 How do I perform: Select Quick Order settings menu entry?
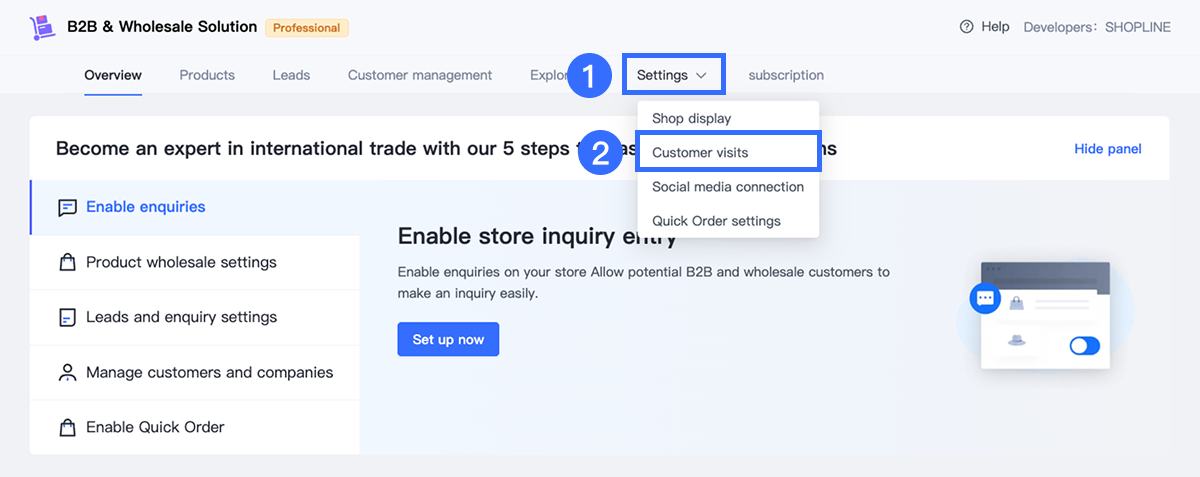(716, 221)
